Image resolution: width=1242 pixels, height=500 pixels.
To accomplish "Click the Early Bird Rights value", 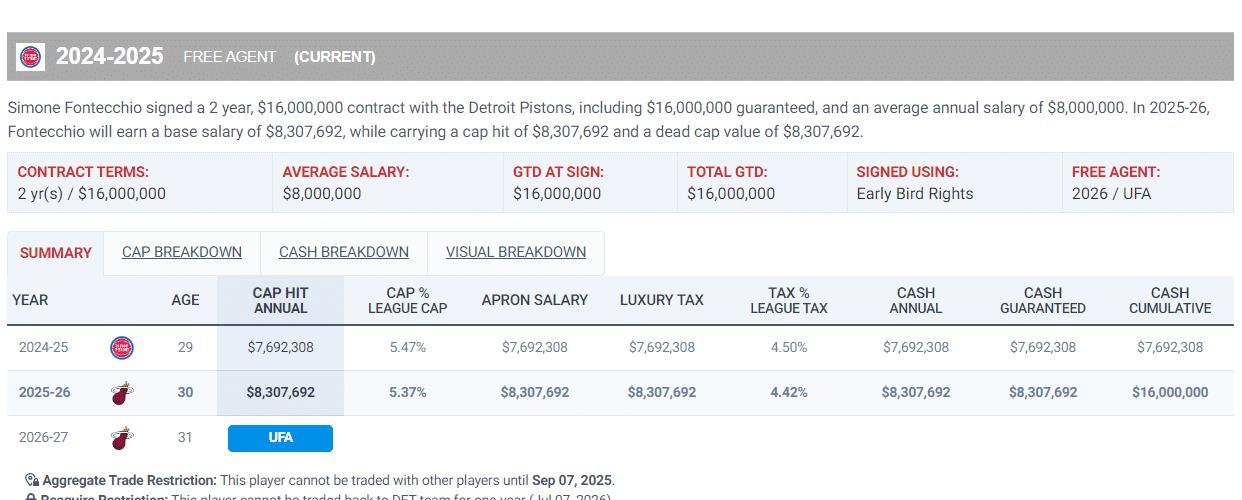I will point(914,194).
